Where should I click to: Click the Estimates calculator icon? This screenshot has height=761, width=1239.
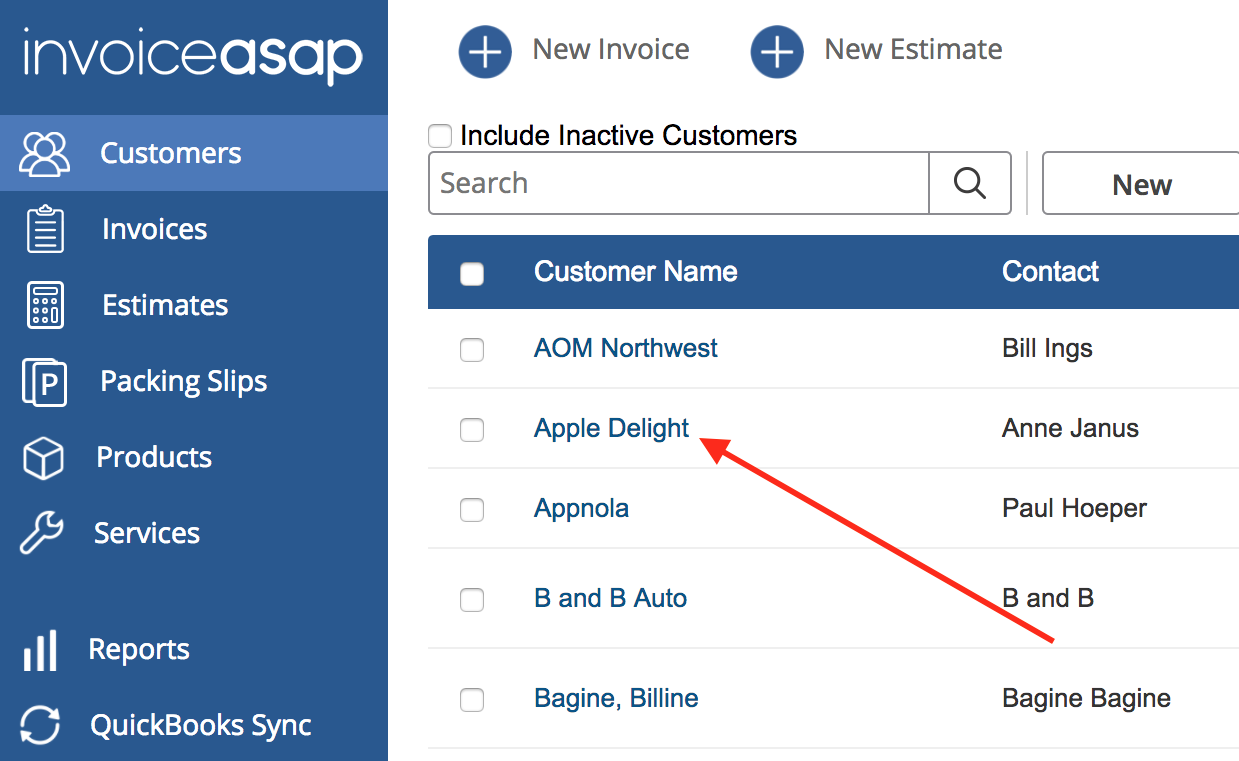45,305
